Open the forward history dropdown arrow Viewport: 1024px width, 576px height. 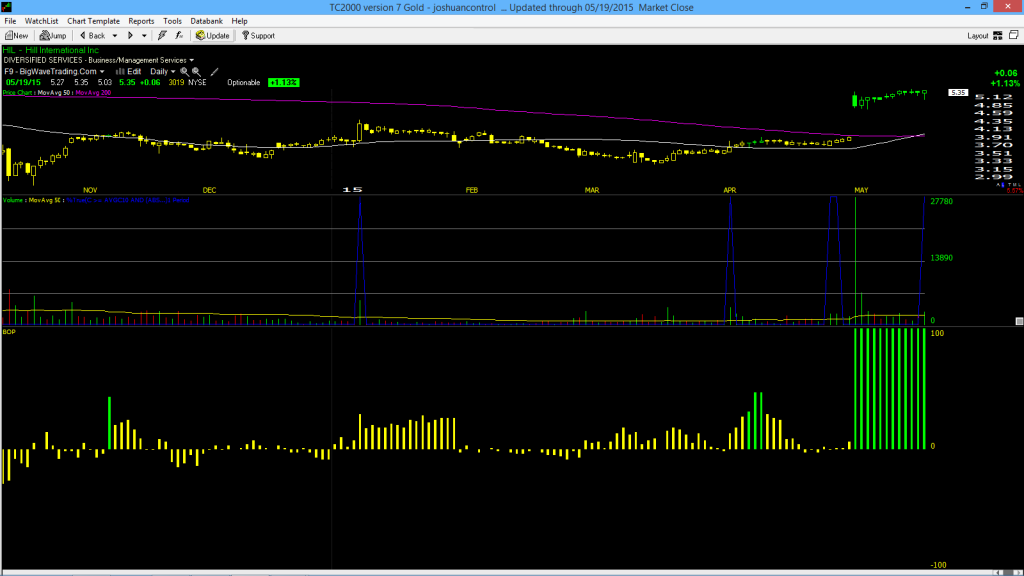click(144, 36)
